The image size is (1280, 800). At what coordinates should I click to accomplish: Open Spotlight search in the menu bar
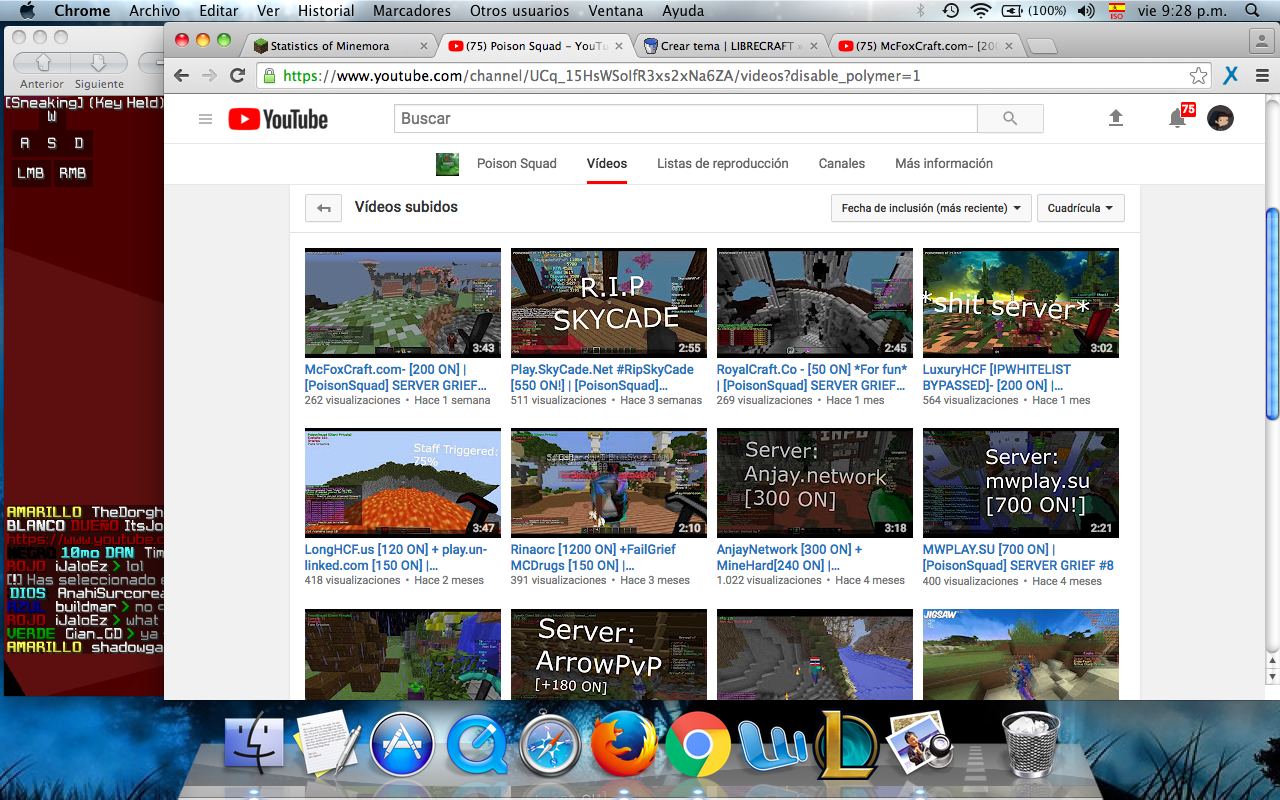(x=1252, y=11)
